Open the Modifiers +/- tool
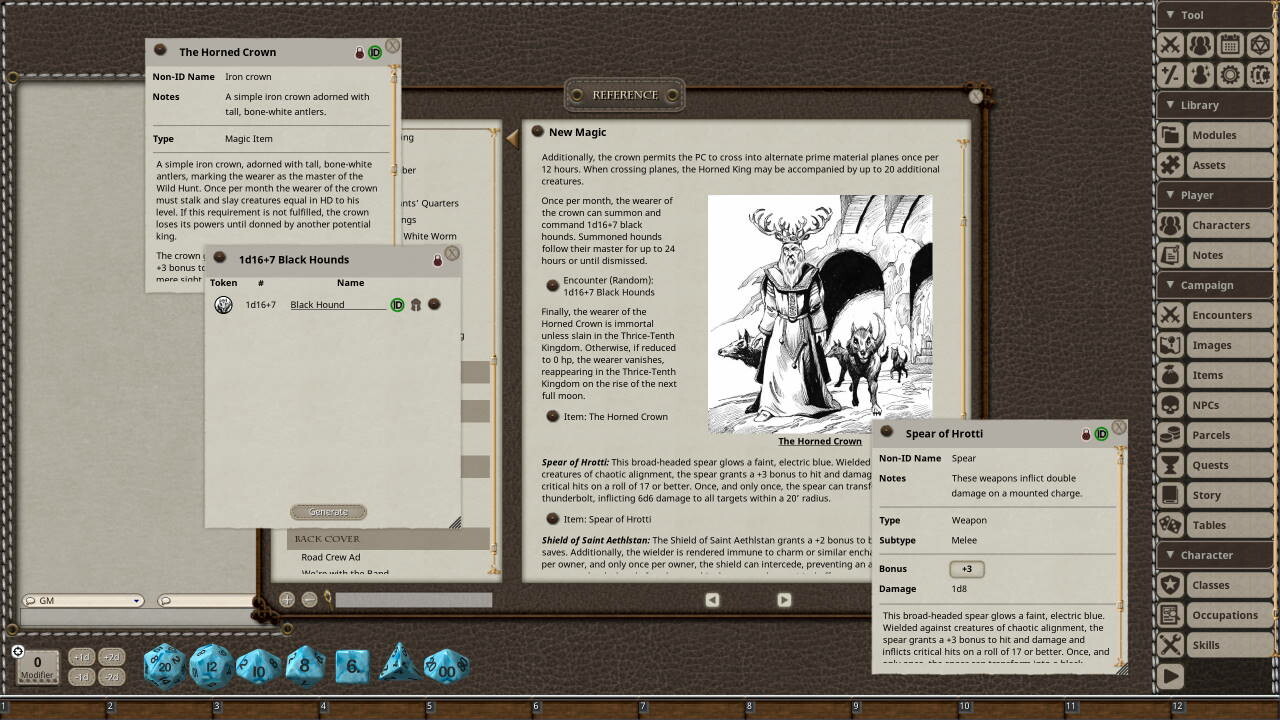The width and height of the screenshot is (1280, 720). tap(1170, 74)
